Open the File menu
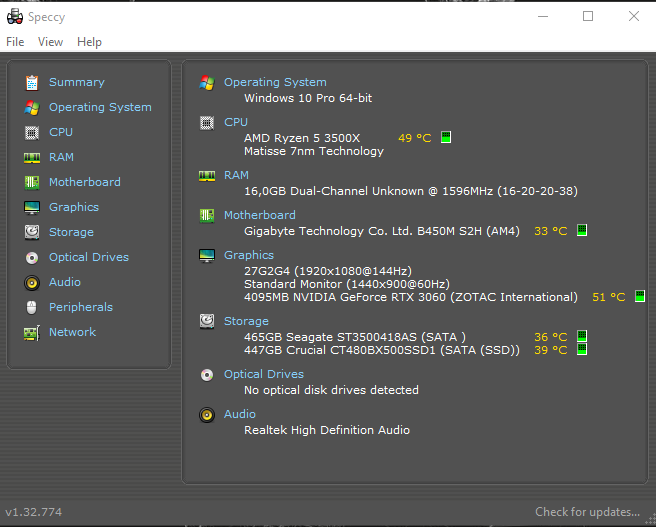 point(15,42)
